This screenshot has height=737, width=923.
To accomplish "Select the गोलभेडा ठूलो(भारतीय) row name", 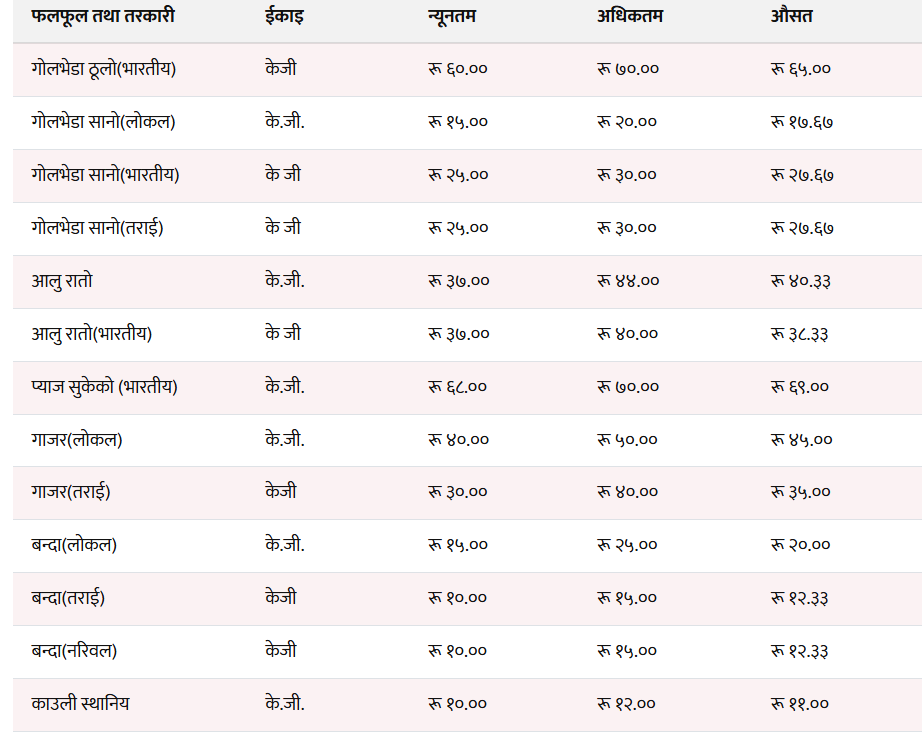I will click(104, 69).
